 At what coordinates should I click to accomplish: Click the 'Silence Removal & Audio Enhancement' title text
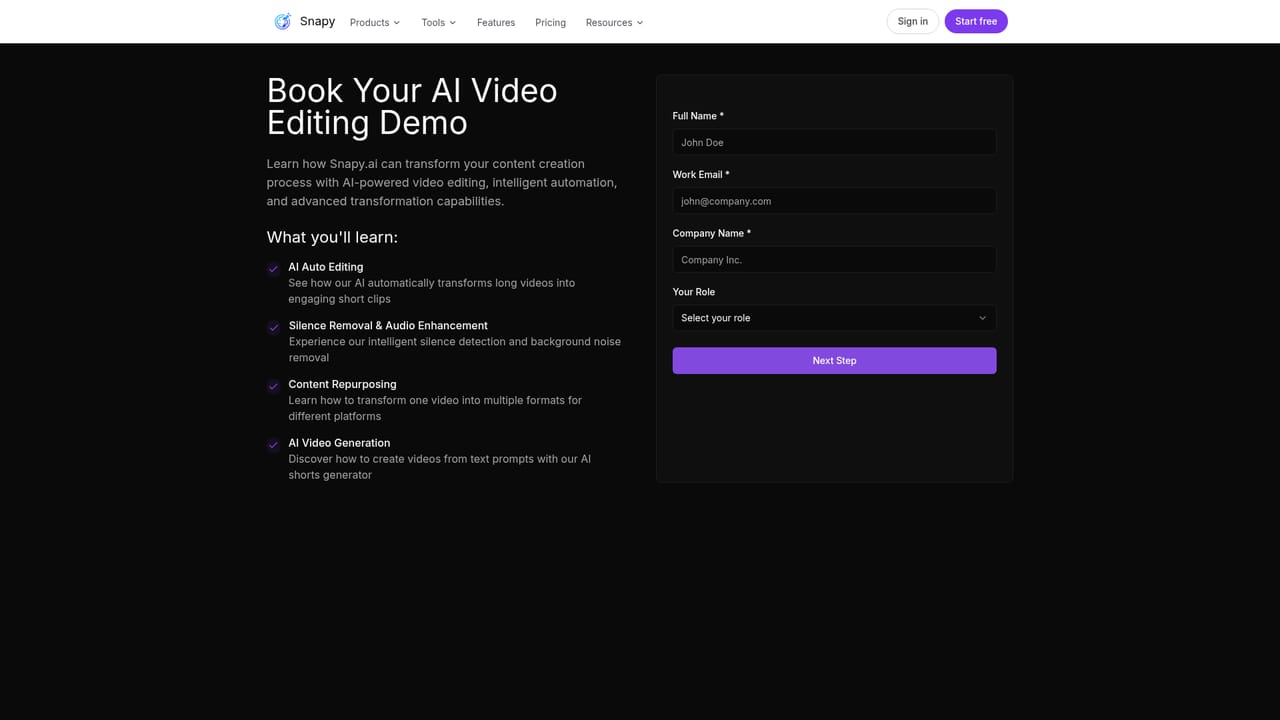[388, 325]
